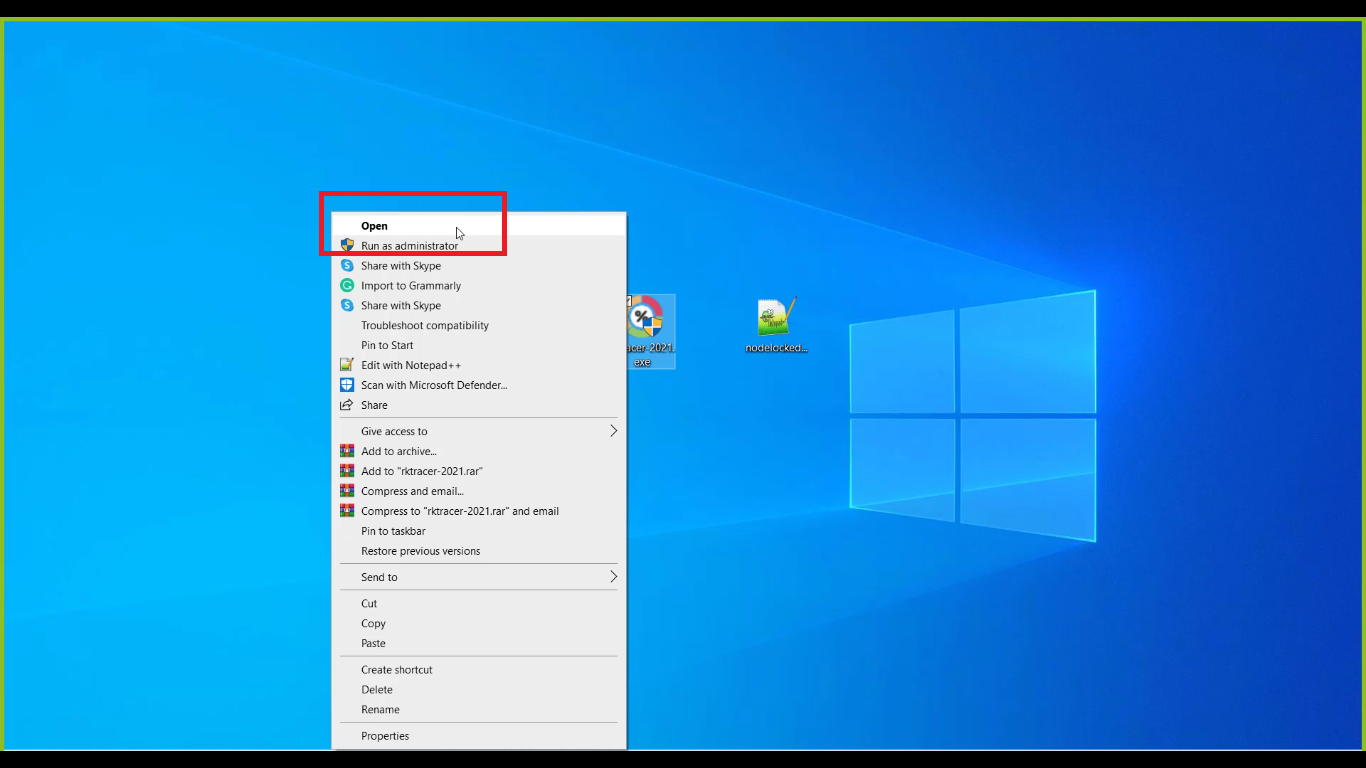Click the WinRAR icon for Add to "rktracer-2021.rar"

click(347, 471)
